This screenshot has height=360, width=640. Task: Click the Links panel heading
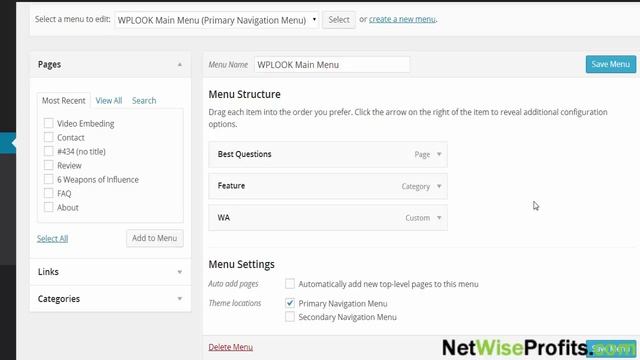point(48,272)
